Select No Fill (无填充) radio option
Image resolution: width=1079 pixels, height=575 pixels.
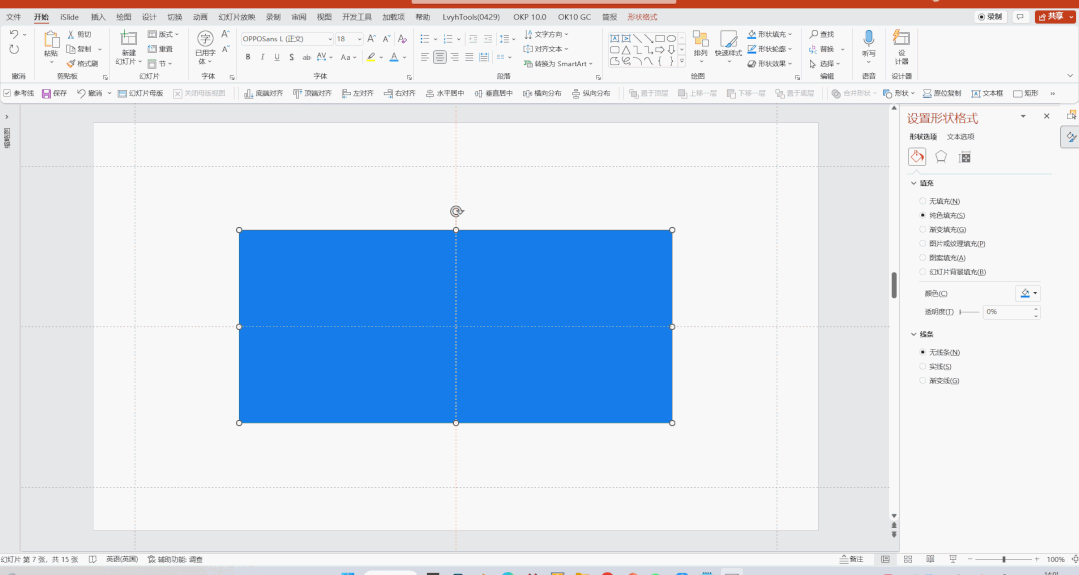tap(923, 202)
